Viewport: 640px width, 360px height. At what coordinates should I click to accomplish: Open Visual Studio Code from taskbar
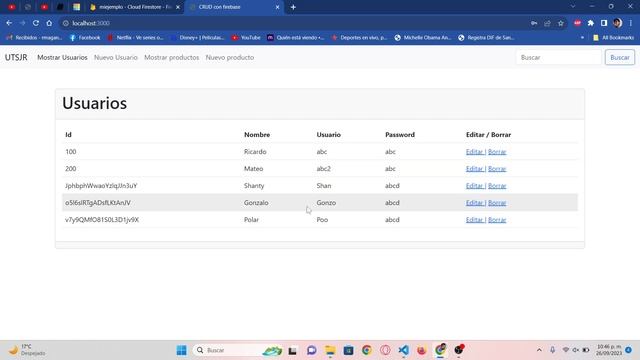point(404,350)
